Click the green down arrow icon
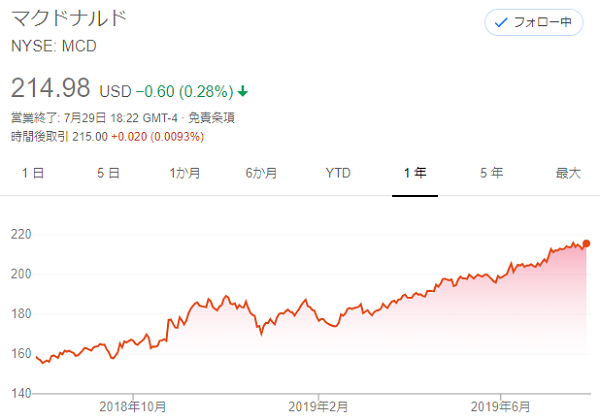This screenshot has height=420, width=600. [x=243, y=91]
